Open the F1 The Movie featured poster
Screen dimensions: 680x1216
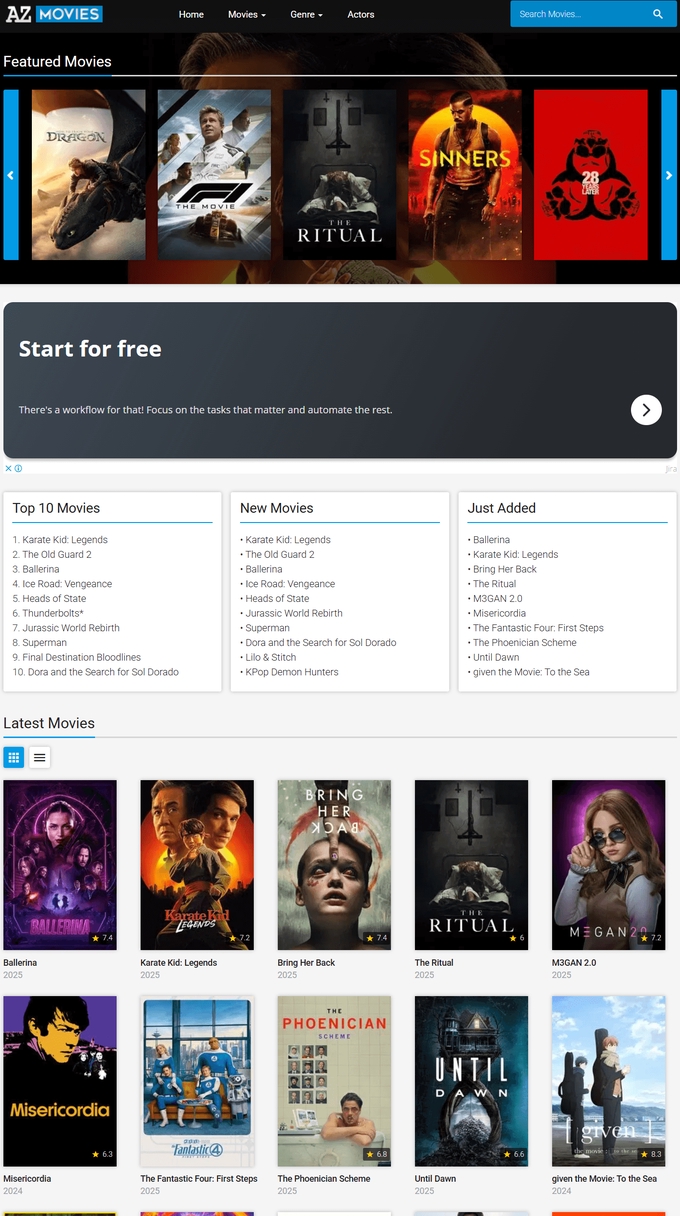214,175
